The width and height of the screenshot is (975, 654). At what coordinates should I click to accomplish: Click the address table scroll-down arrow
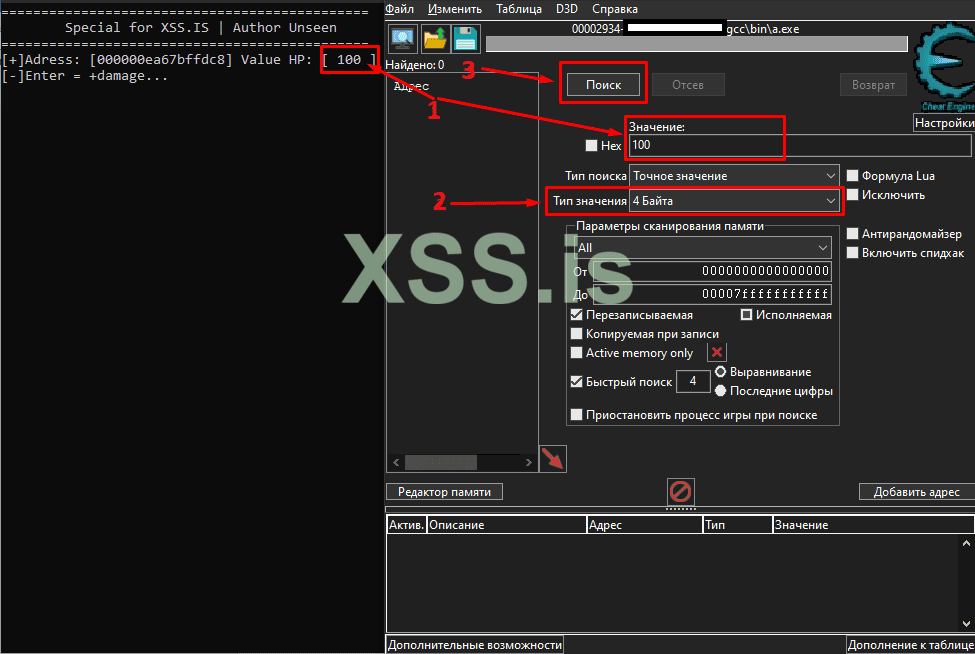(x=966, y=624)
